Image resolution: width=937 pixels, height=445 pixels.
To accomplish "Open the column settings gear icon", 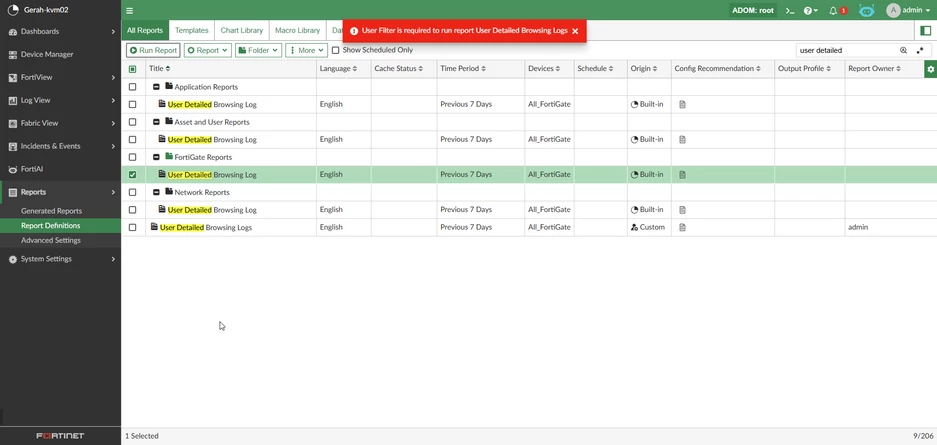I will [930, 69].
